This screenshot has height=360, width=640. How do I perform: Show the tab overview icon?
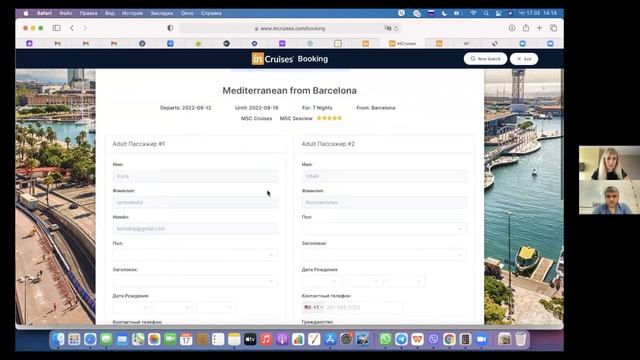(x=553, y=28)
